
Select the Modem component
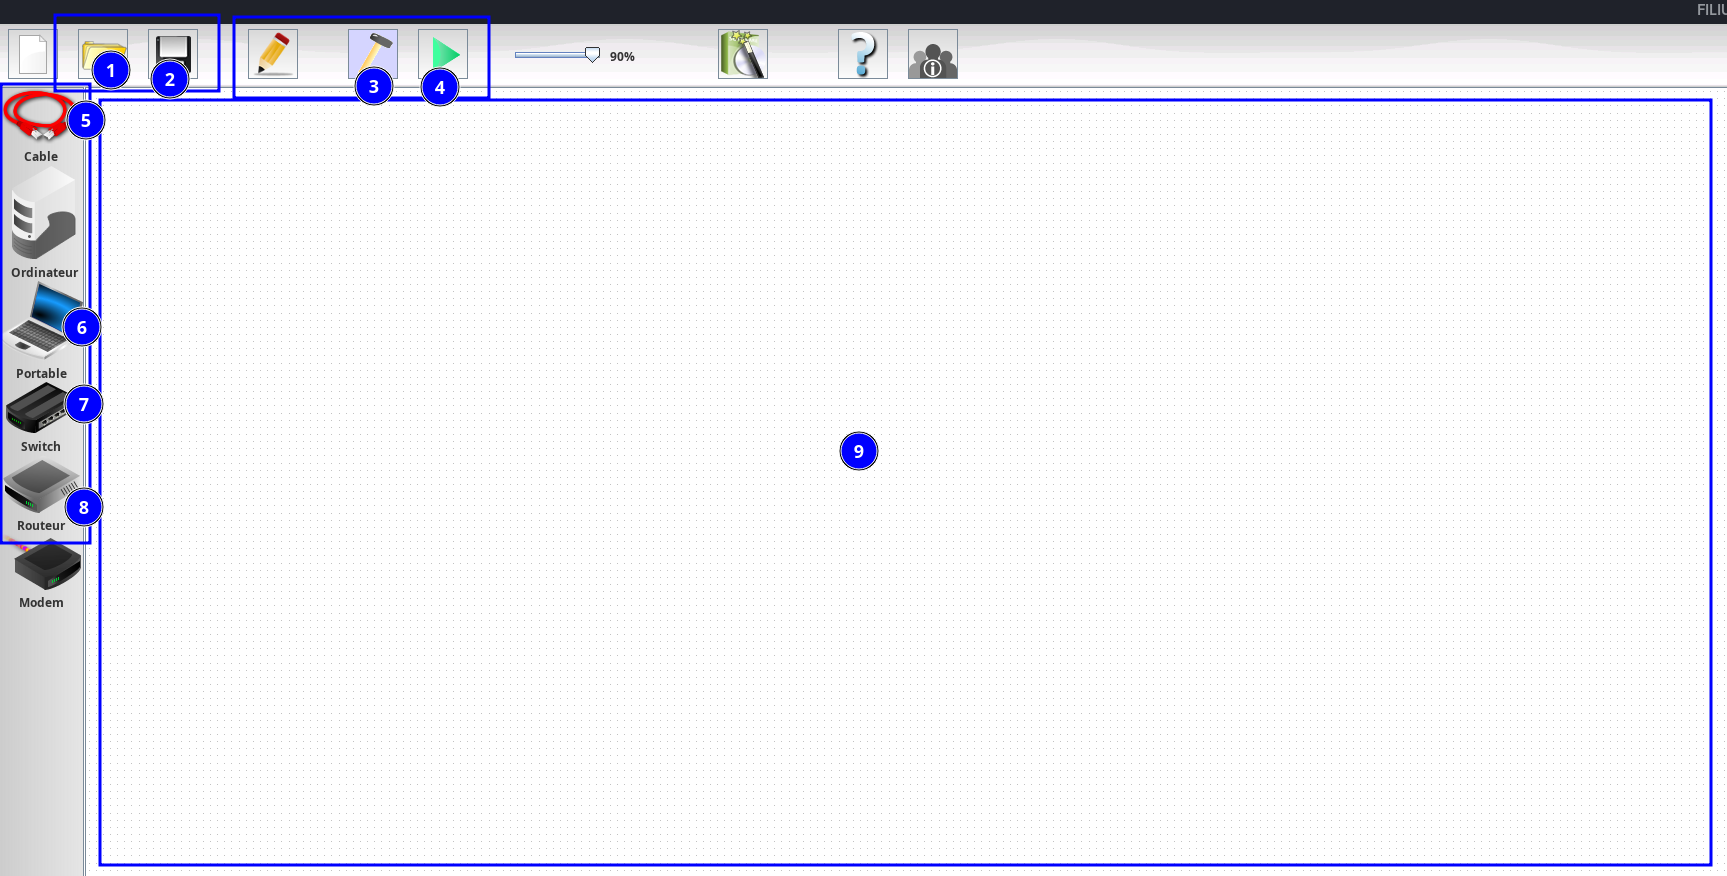coord(42,574)
